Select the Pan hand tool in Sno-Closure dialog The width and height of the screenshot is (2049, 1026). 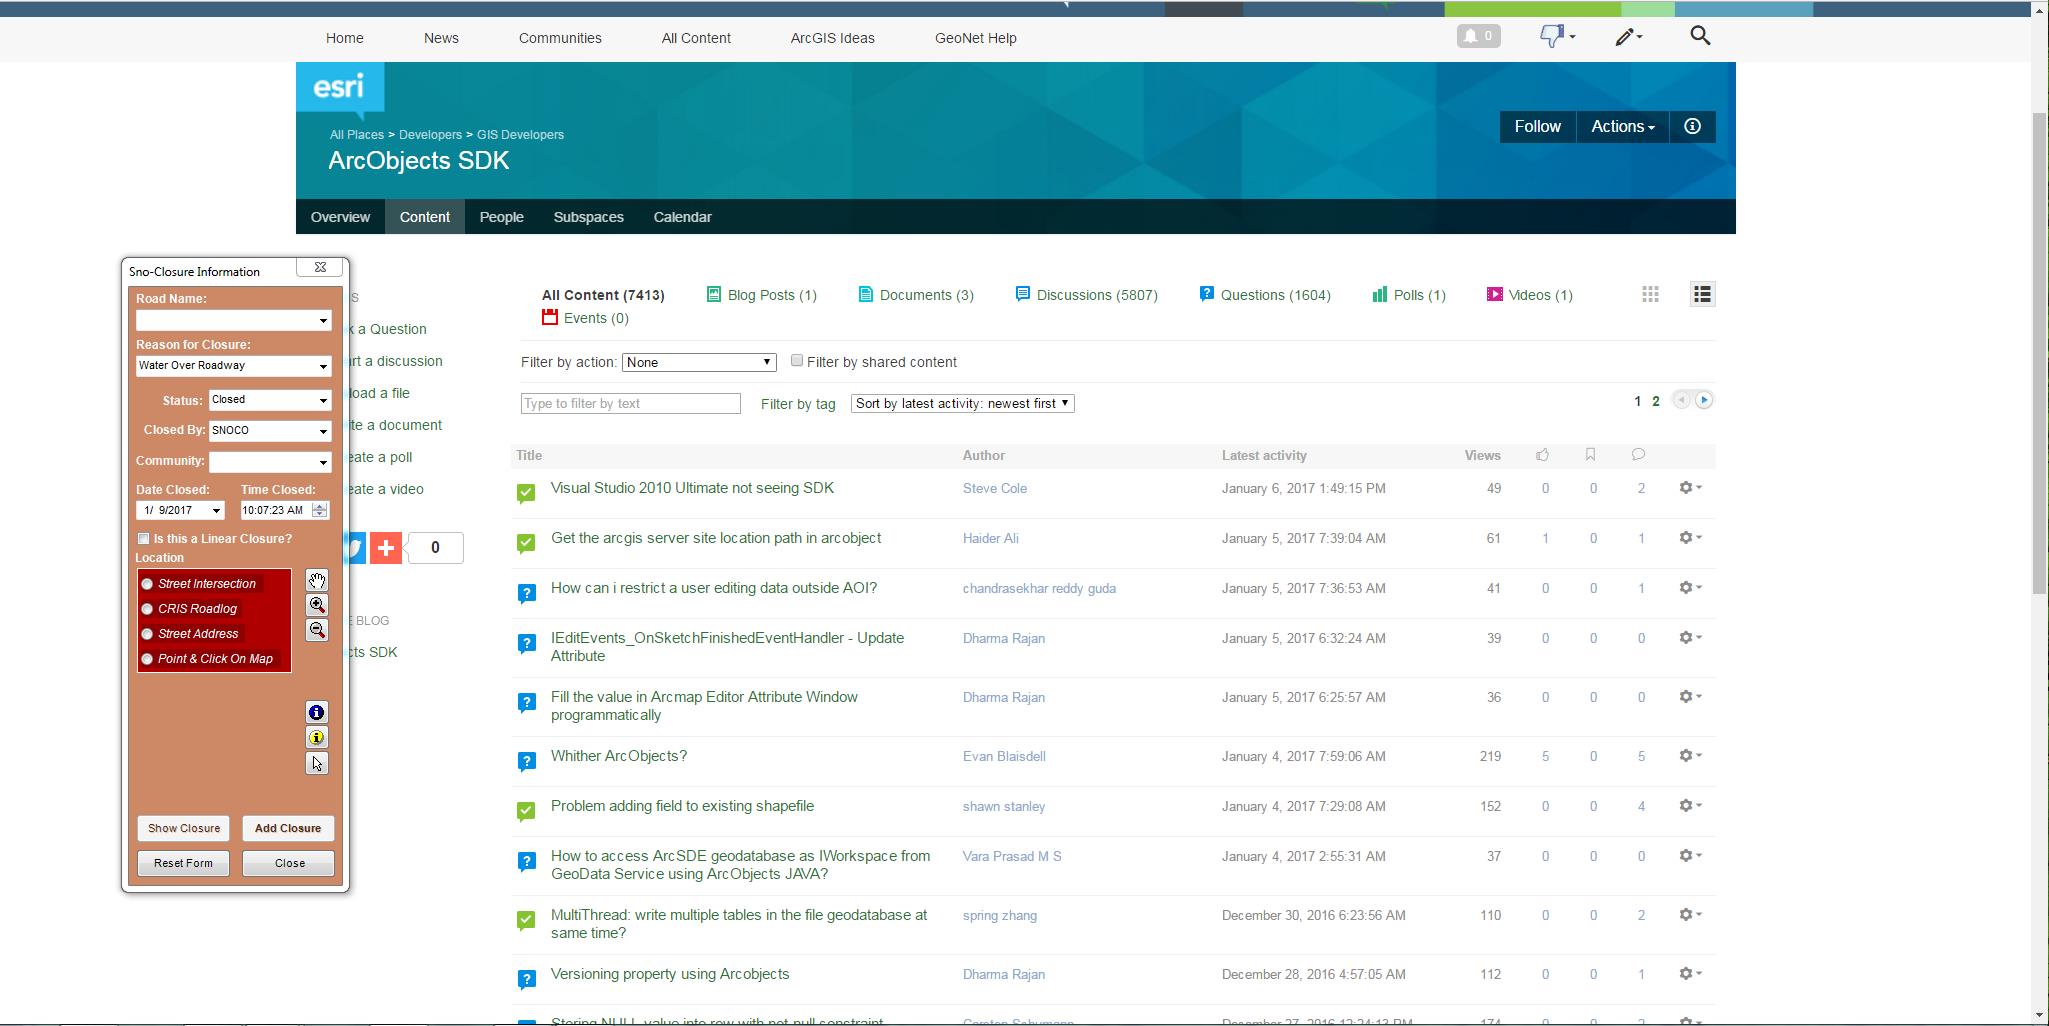[317, 581]
